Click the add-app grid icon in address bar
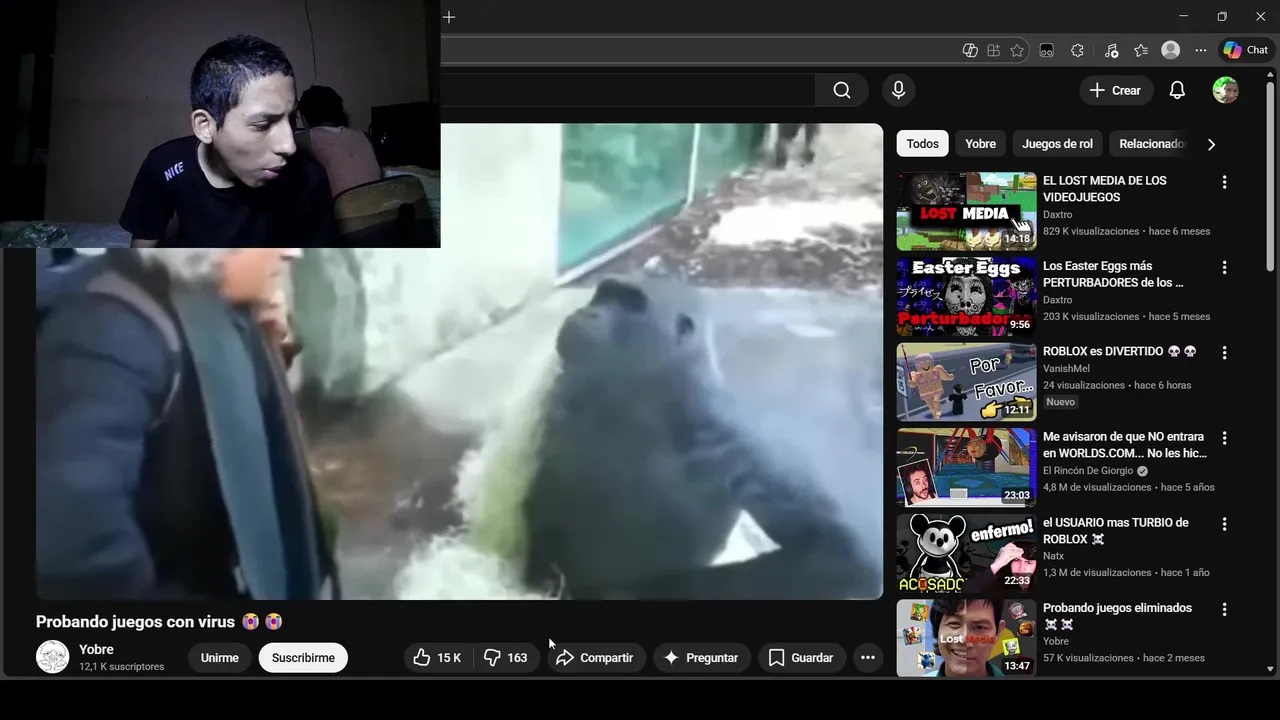This screenshot has width=1280, height=720. [993, 50]
